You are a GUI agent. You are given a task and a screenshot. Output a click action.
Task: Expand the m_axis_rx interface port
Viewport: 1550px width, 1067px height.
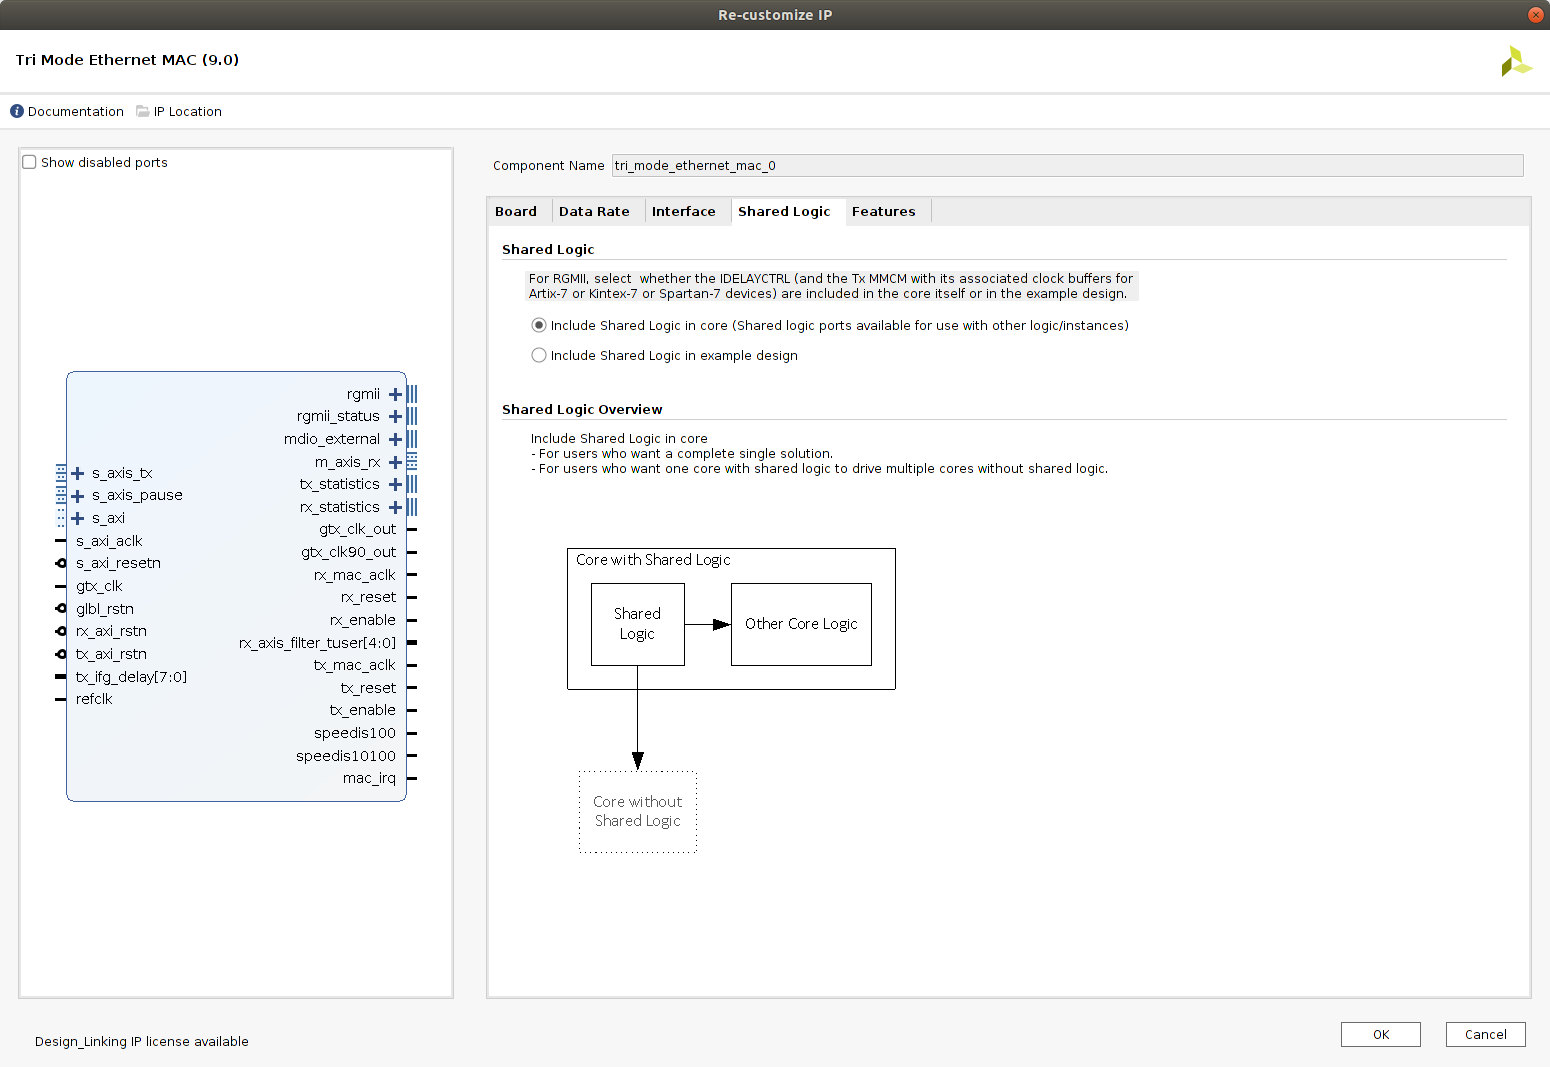[395, 462]
